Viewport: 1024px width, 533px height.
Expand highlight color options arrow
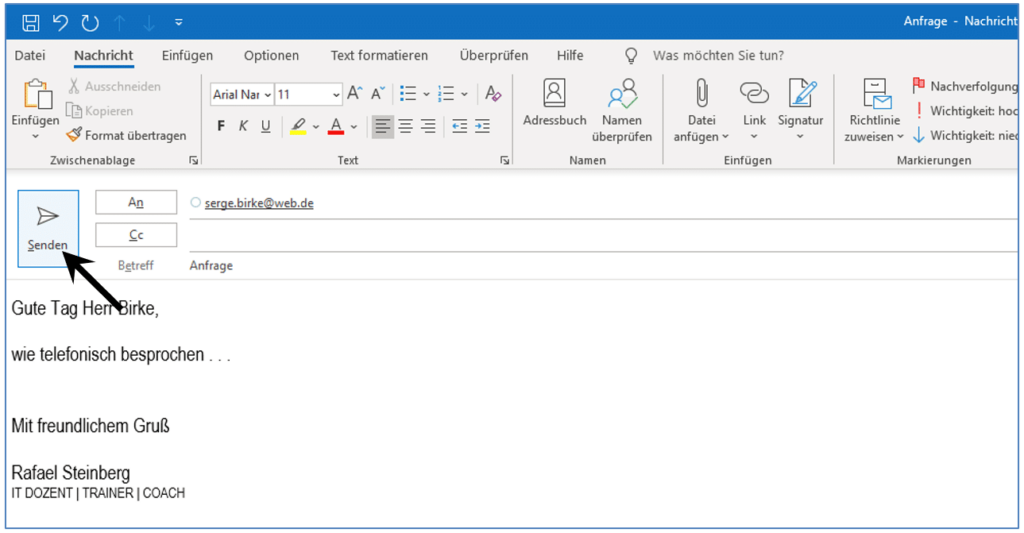[316, 127]
